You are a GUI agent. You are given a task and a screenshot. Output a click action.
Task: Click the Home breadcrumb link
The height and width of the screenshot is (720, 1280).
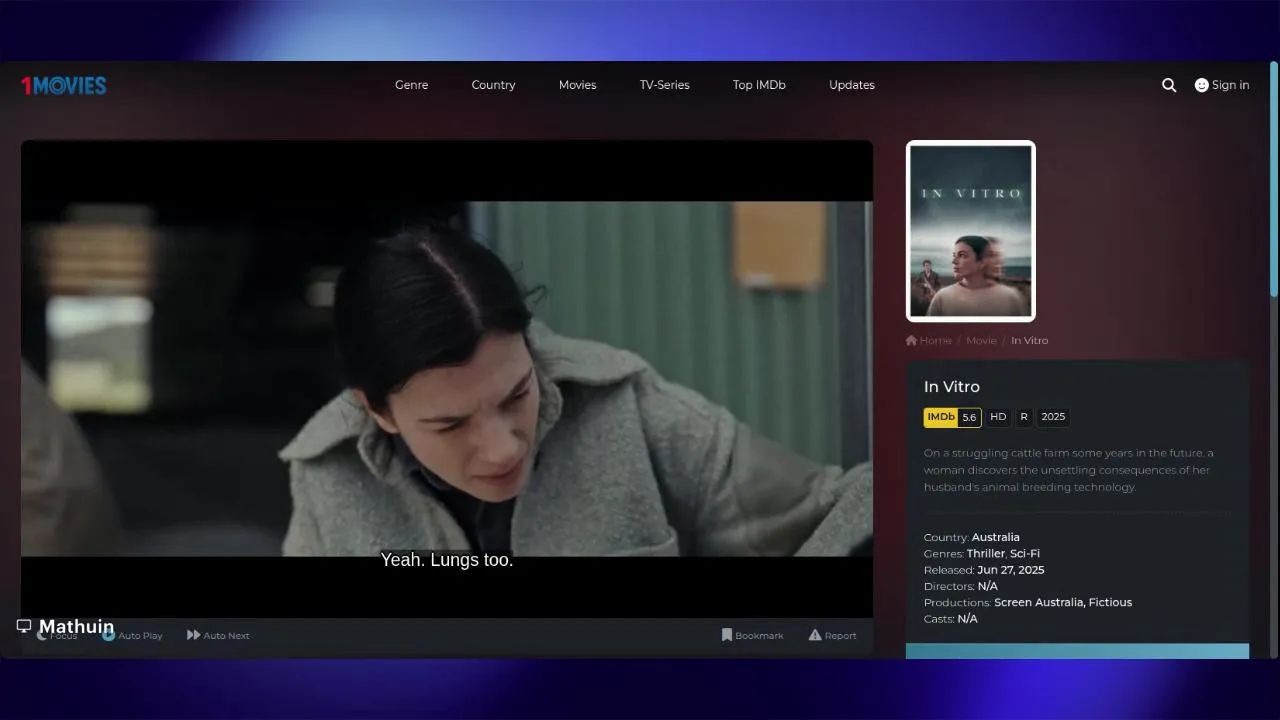pyautogui.click(x=929, y=340)
